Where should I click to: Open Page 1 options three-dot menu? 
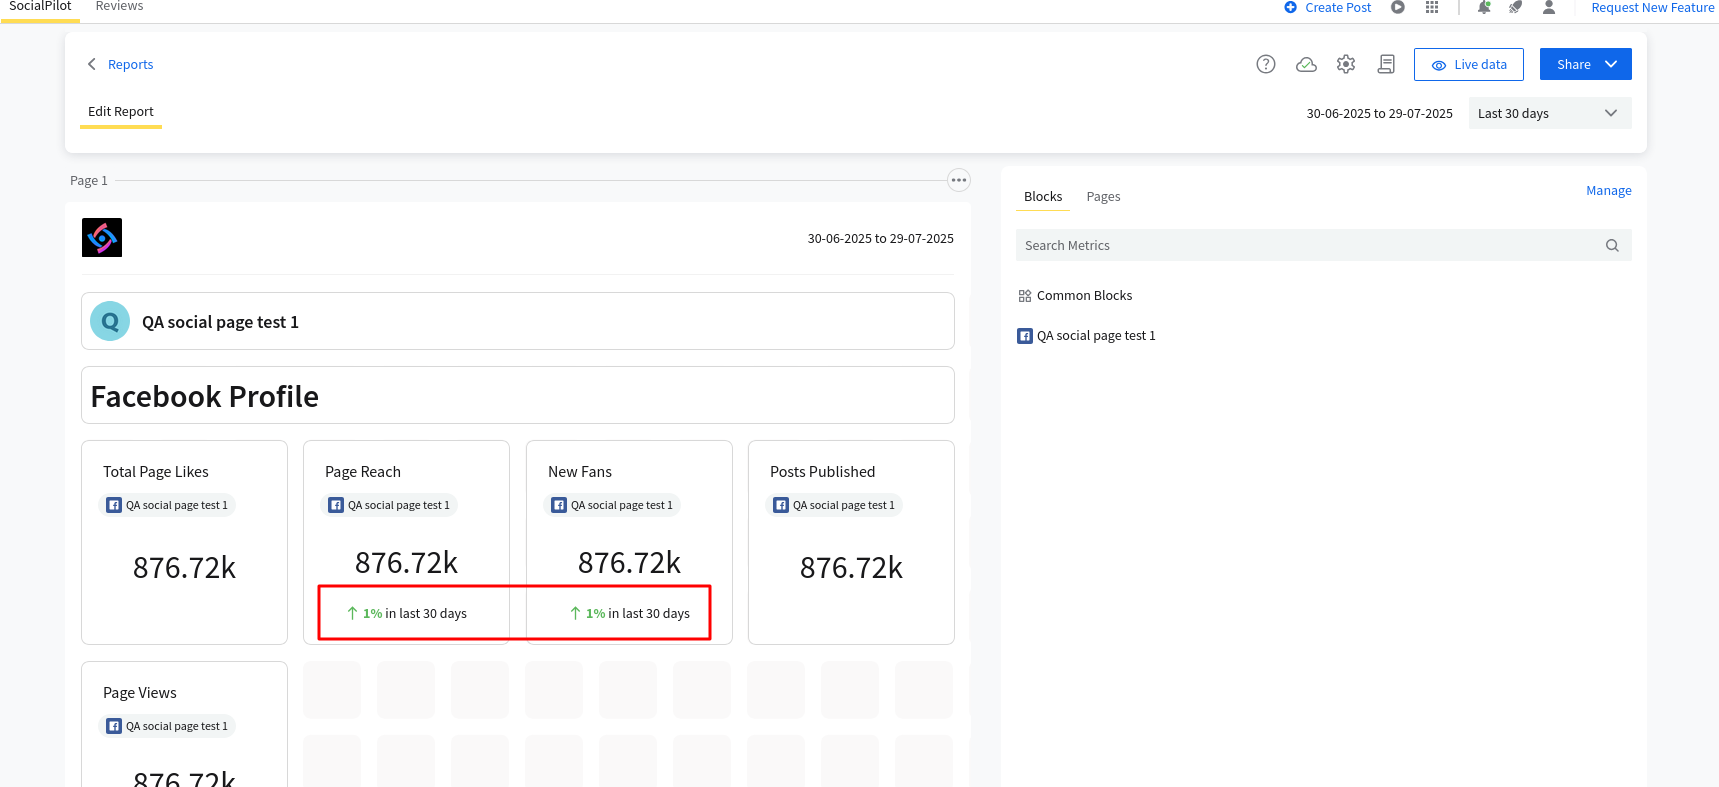tap(959, 180)
